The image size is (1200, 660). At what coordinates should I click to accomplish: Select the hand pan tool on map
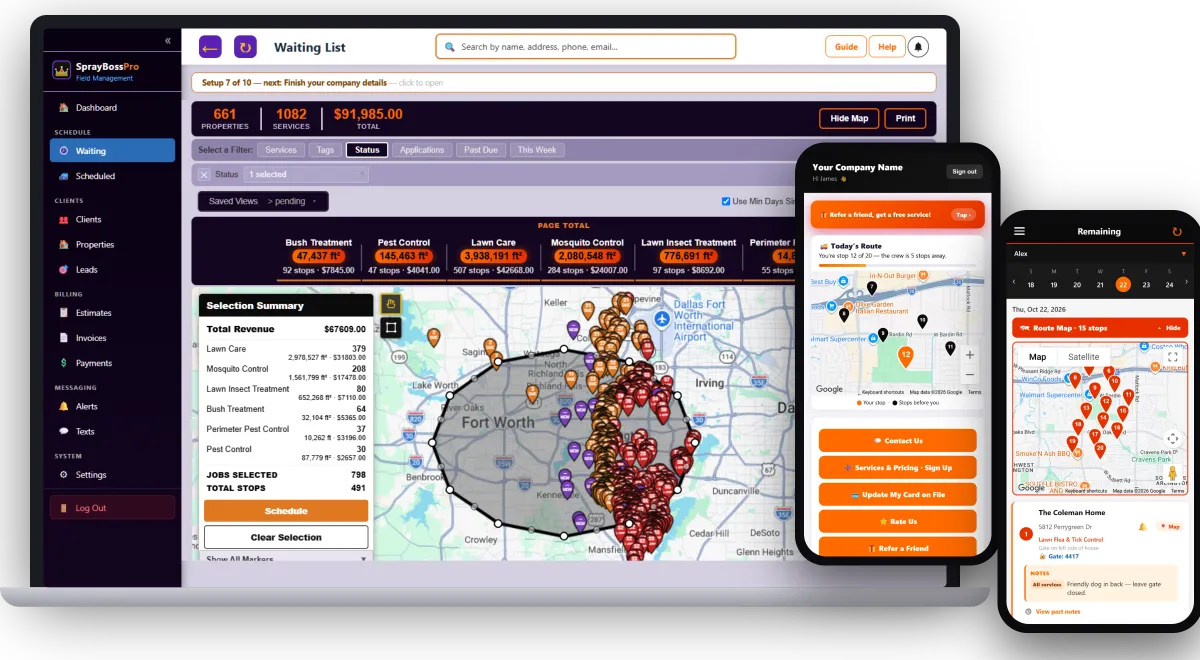(390, 304)
